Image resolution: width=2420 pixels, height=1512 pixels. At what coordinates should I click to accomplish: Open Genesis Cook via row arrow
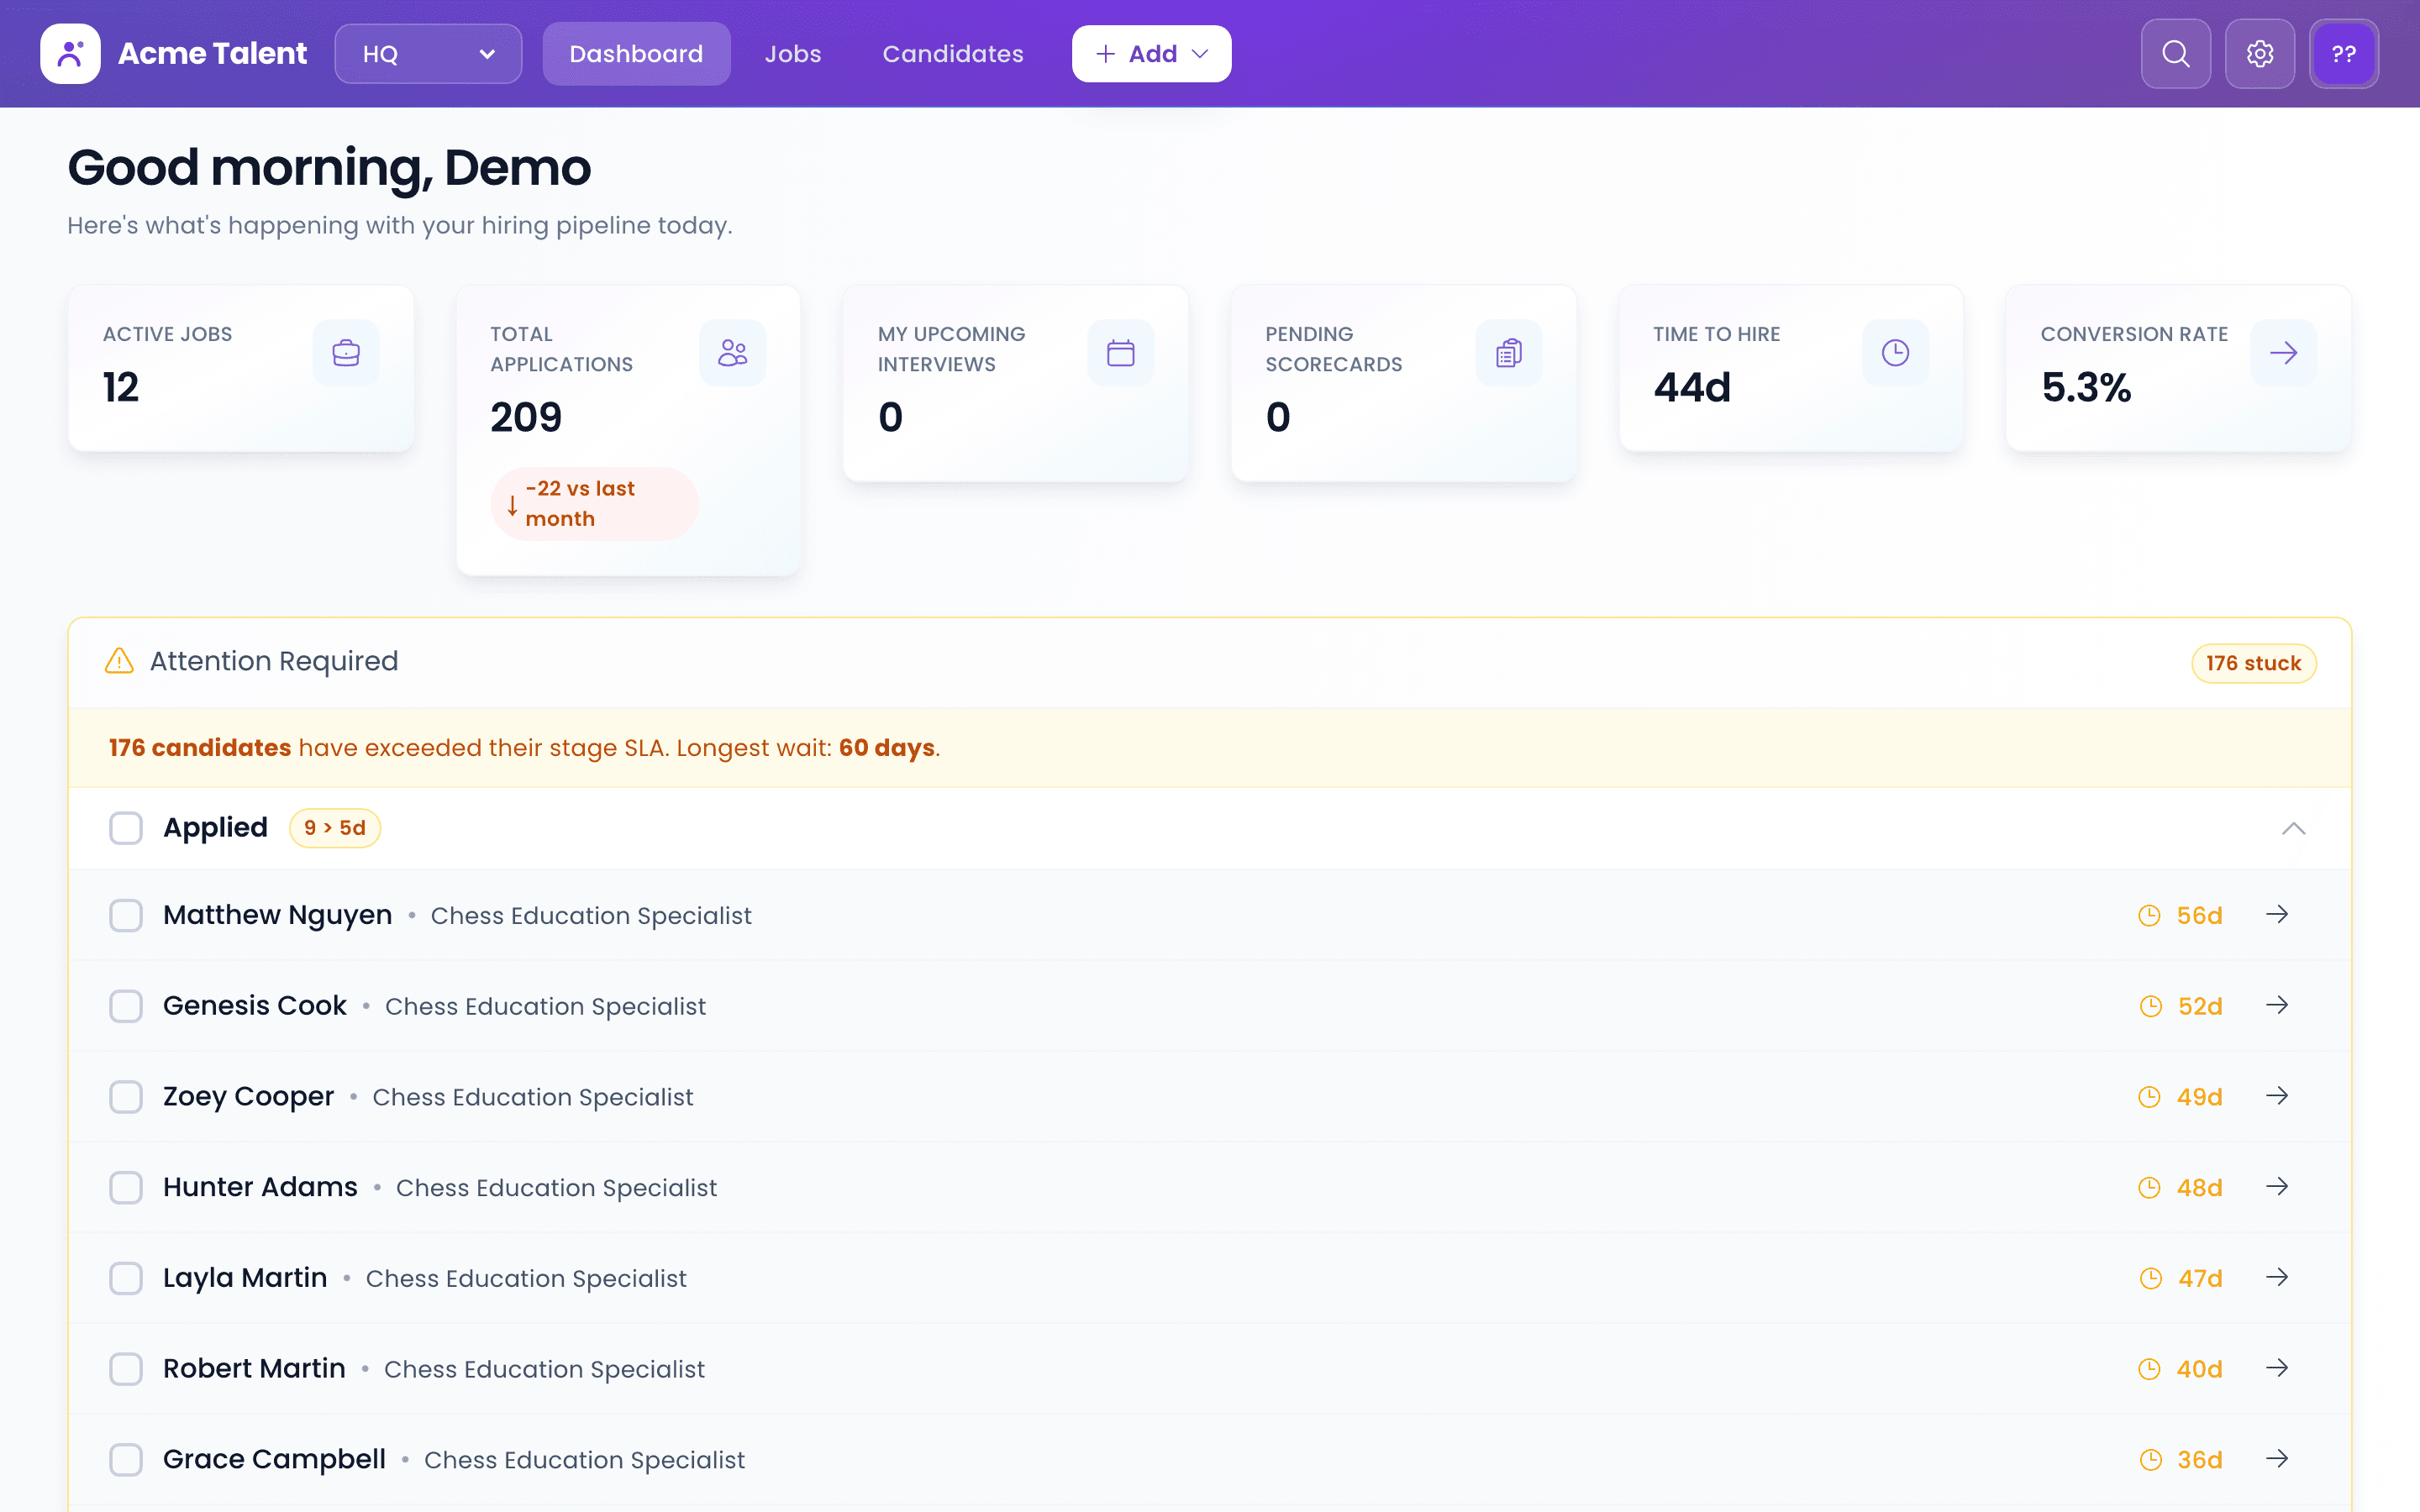(2277, 1005)
